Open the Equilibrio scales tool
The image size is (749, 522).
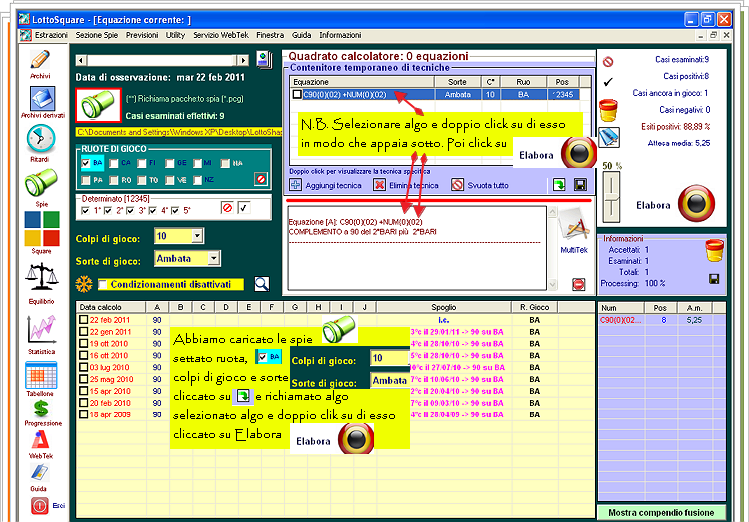pyautogui.click(x=42, y=278)
